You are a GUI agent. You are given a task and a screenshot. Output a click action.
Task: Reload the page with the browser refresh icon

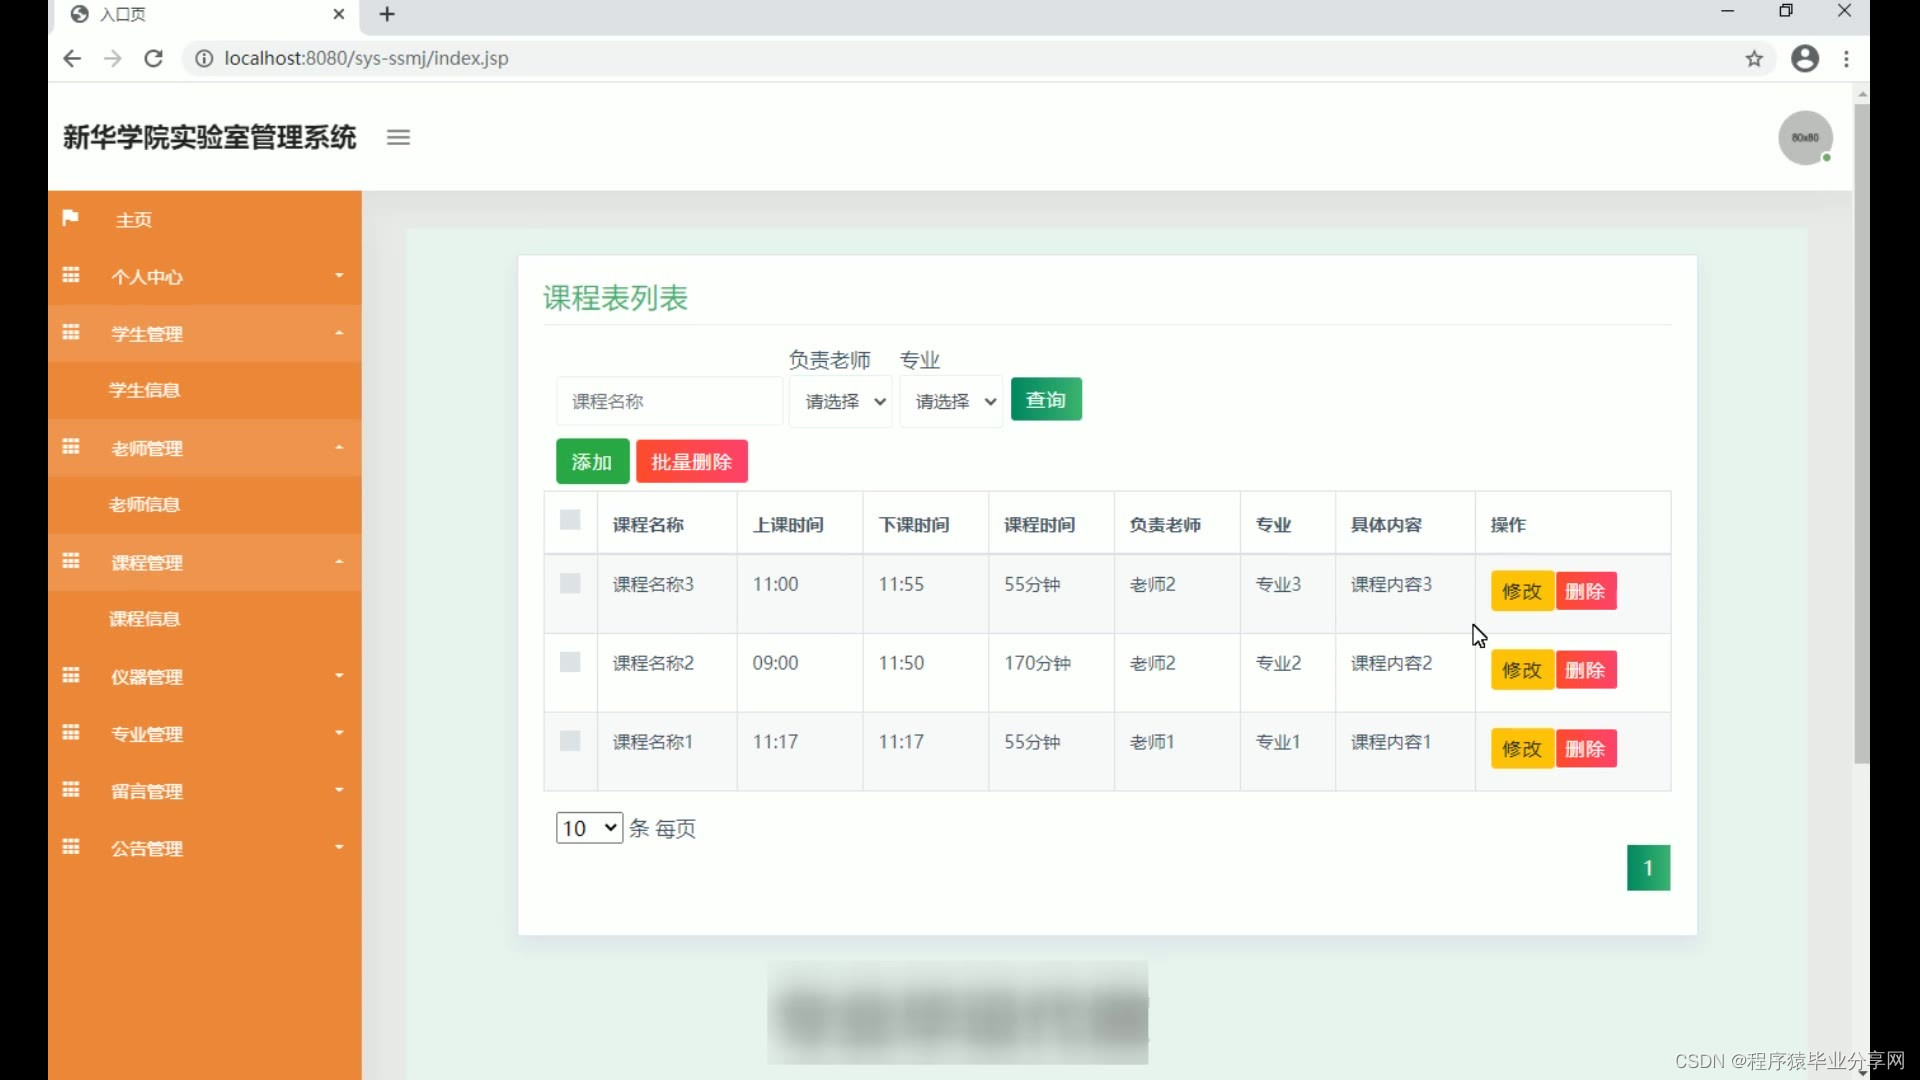pyautogui.click(x=153, y=59)
